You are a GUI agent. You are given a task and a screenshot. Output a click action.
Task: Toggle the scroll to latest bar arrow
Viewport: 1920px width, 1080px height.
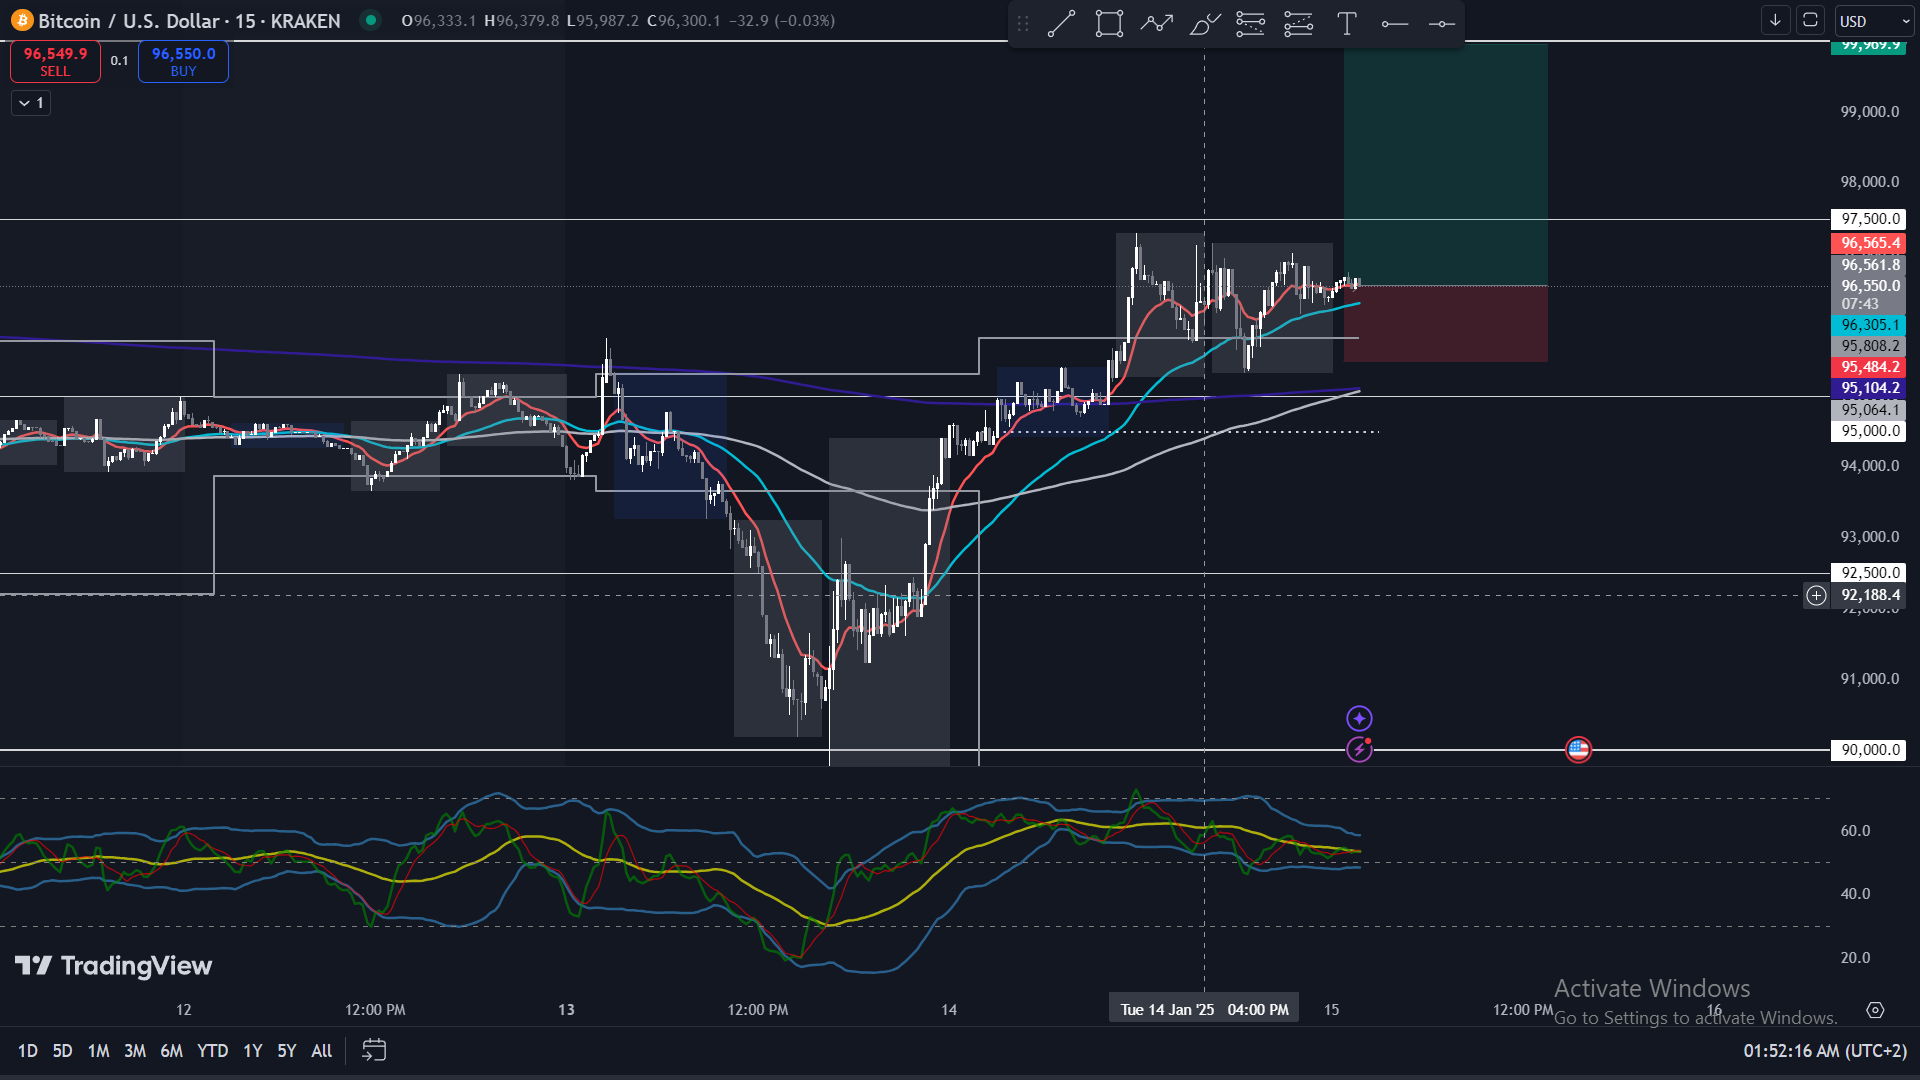(x=1775, y=20)
